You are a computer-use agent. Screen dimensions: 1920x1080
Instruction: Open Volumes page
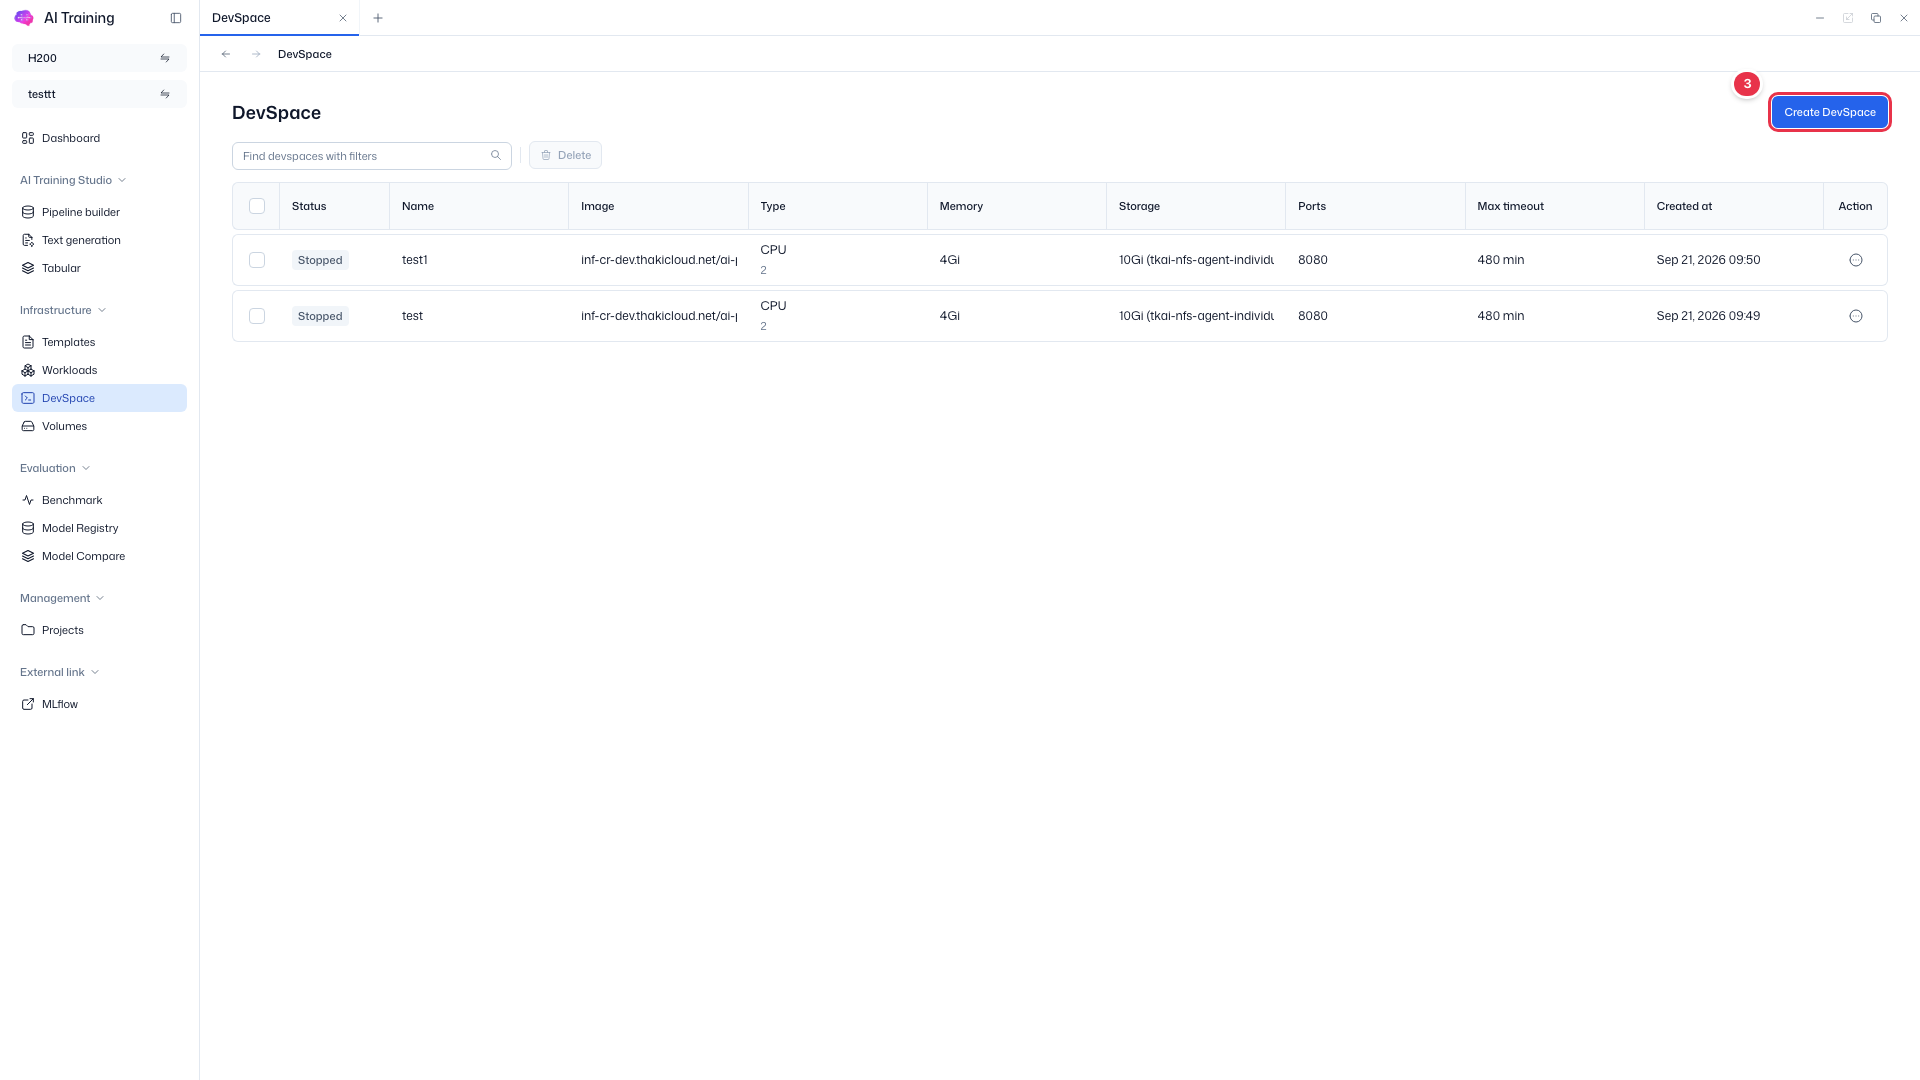(99, 426)
